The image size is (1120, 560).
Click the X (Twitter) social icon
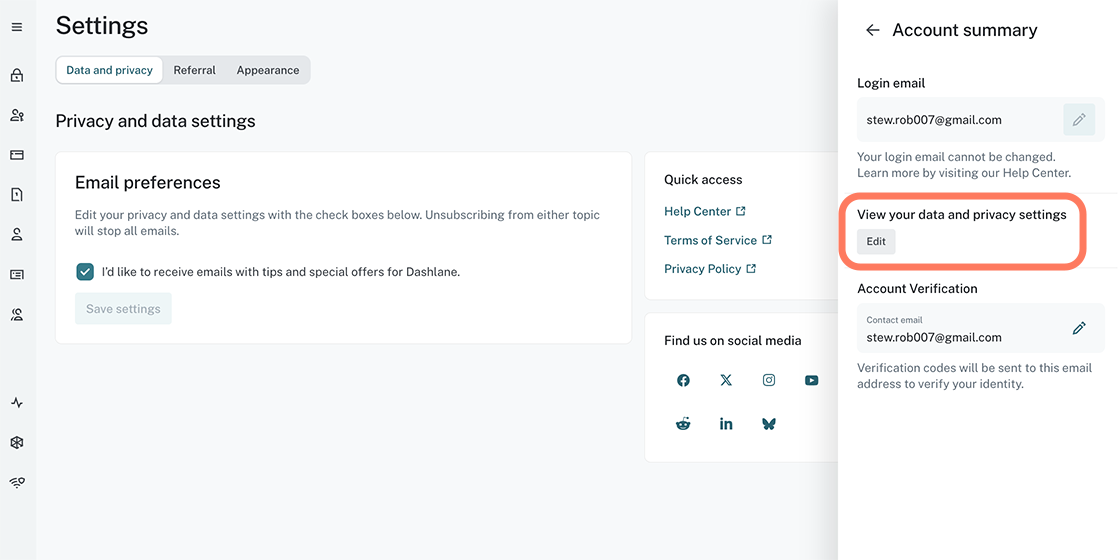click(x=726, y=380)
